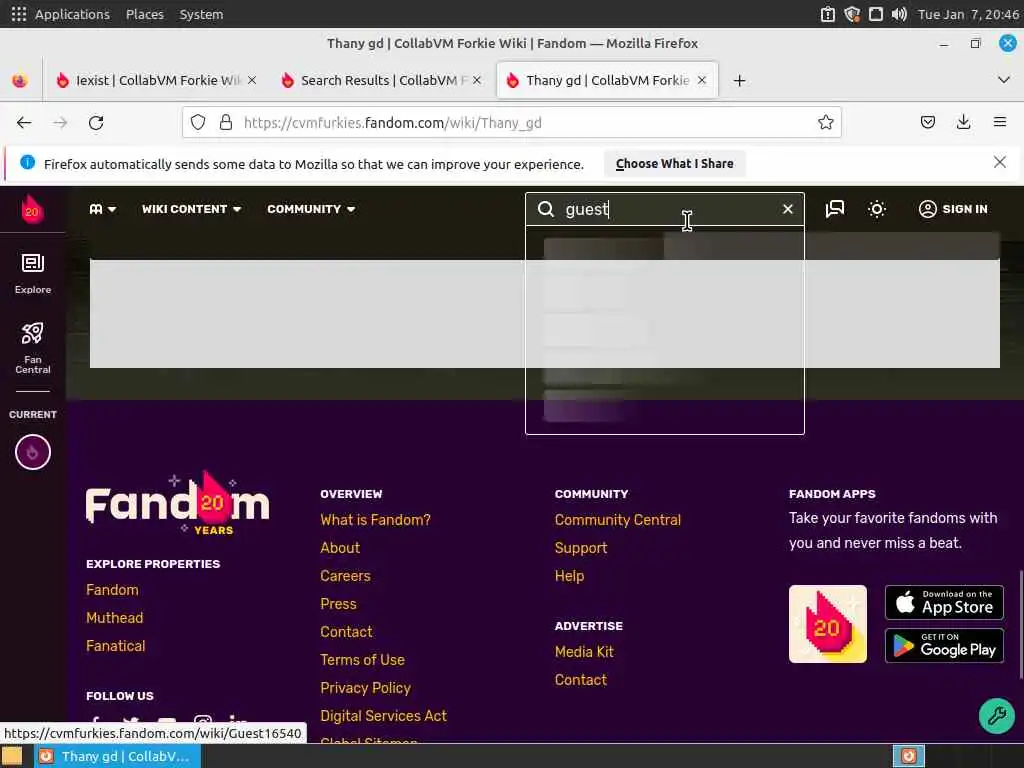Bookmark this page with the star icon

825,122
